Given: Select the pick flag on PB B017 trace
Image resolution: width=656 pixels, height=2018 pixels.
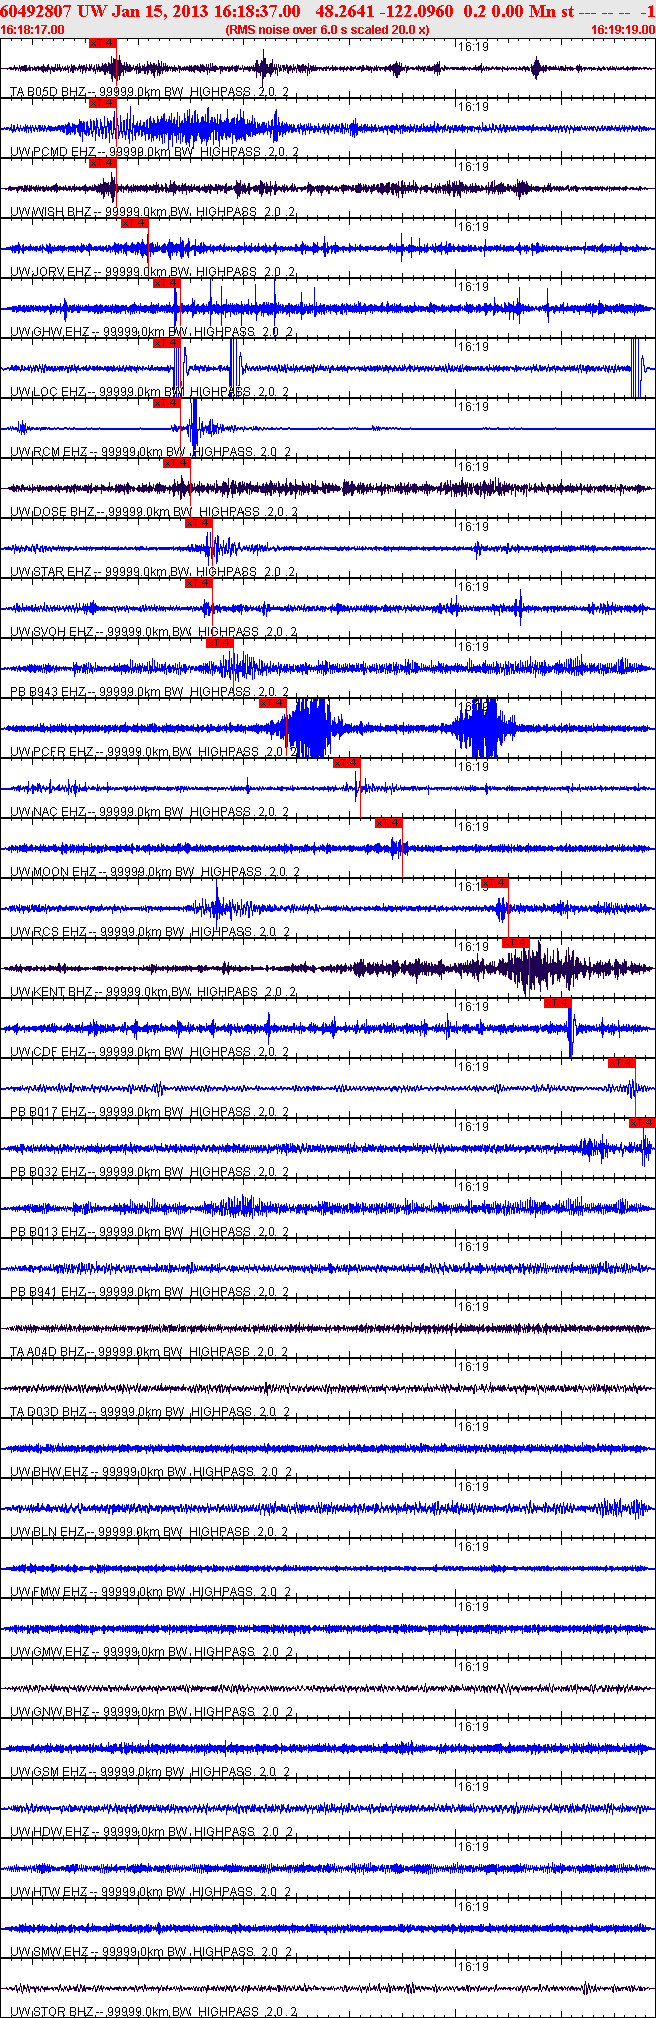Looking at the screenshot, I should tap(621, 1063).
